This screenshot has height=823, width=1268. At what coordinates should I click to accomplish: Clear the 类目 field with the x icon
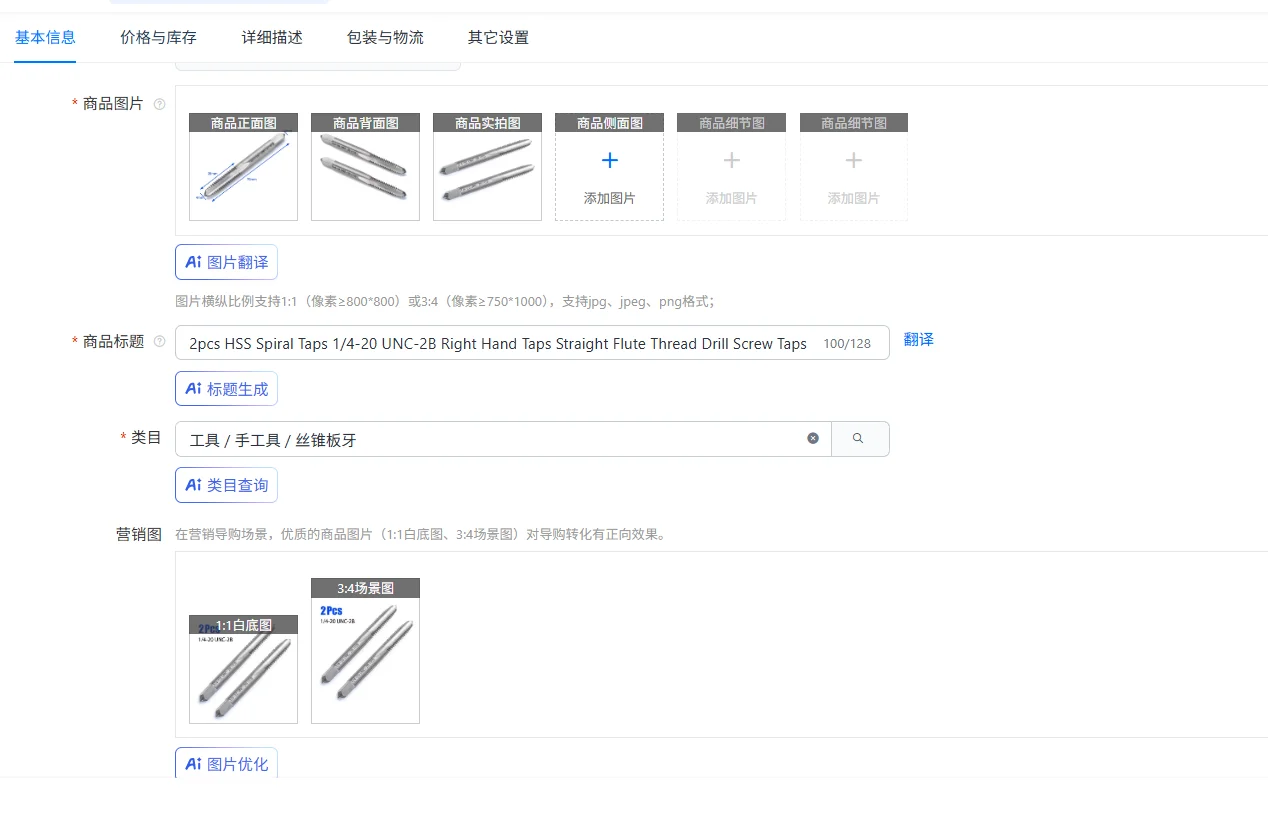813,438
